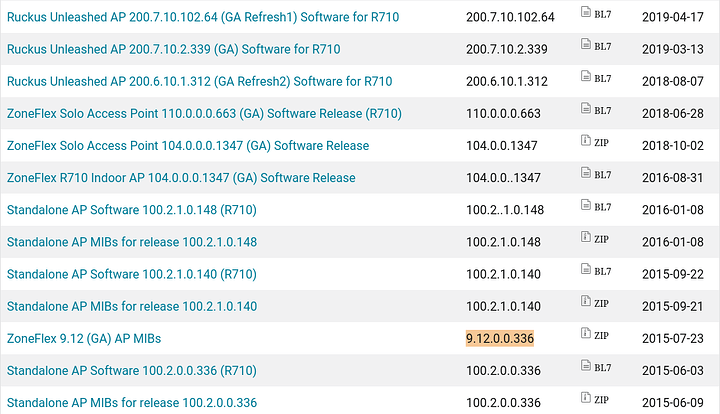Select date cell 2018-08-07
The image size is (720, 414).
(x=673, y=81)
